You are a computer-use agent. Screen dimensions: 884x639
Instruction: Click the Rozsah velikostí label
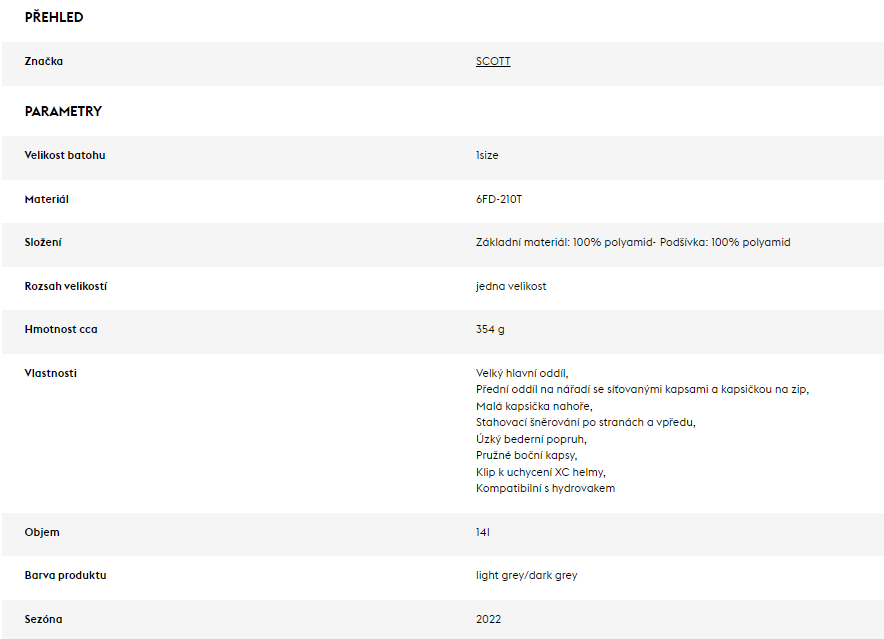[x=66, y=287]
